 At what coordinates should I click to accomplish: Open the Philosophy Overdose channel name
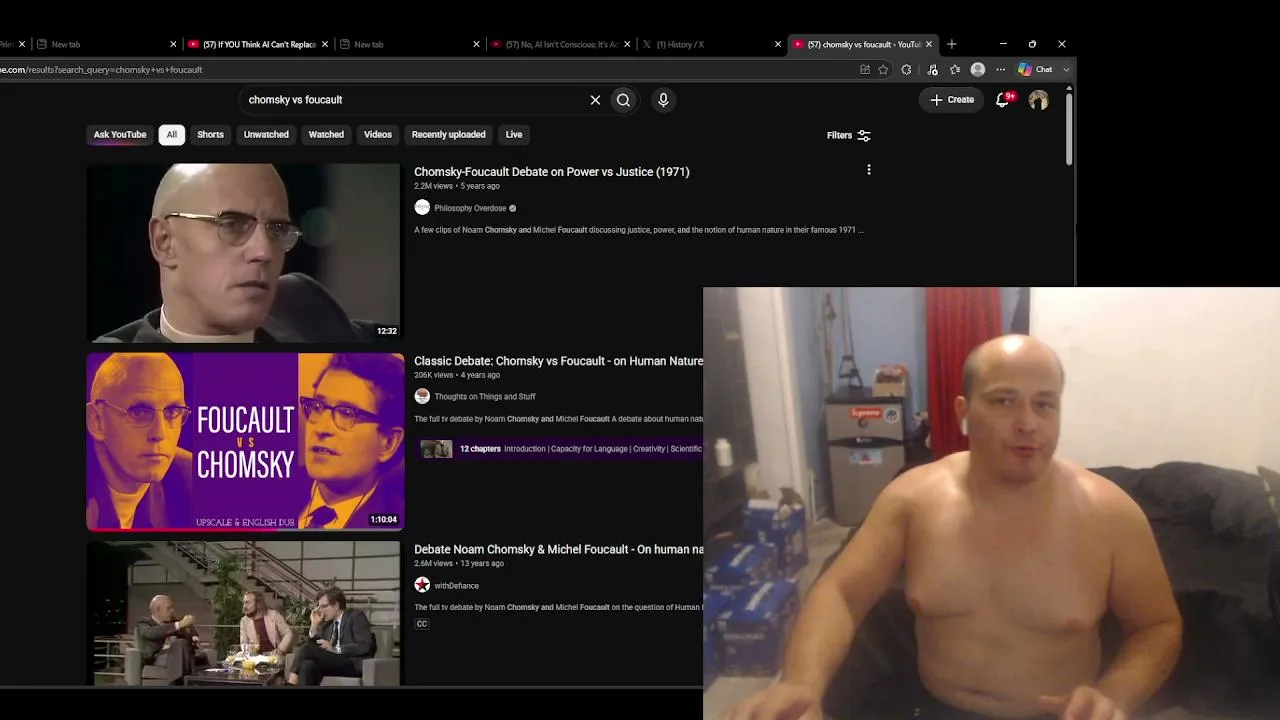coord(470,208)
